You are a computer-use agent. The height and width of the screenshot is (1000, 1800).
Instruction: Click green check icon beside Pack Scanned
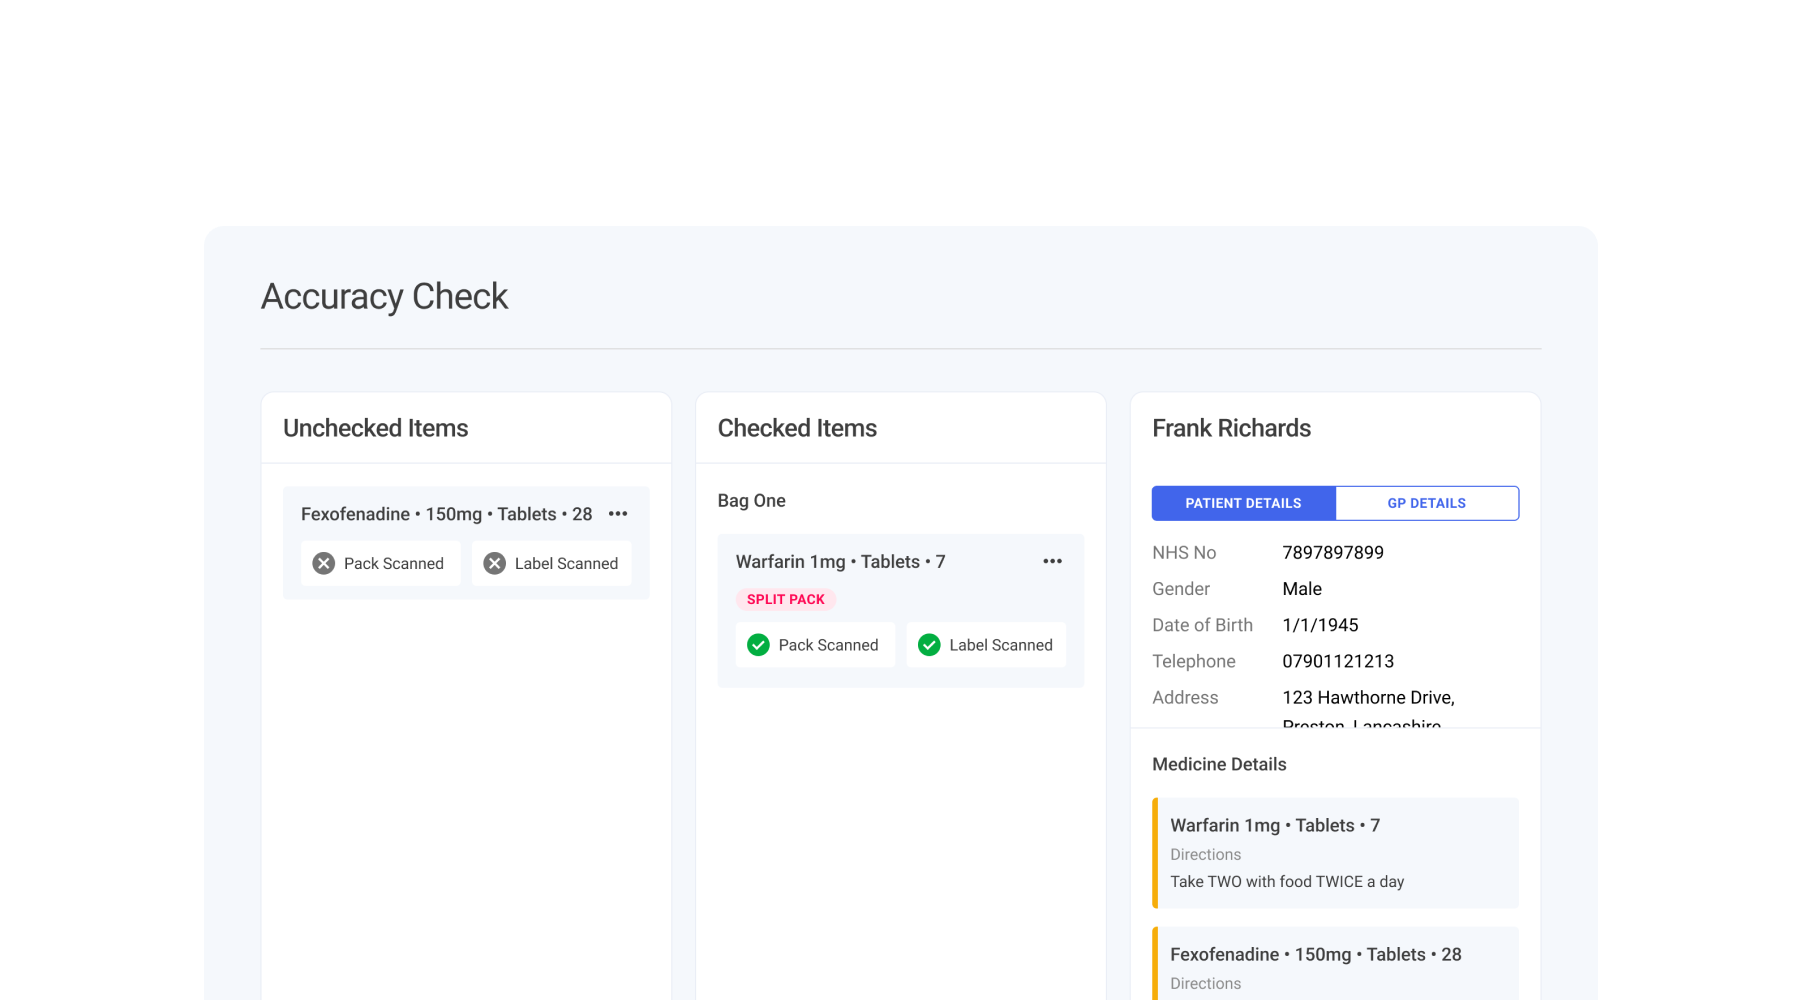click(758, 645)
